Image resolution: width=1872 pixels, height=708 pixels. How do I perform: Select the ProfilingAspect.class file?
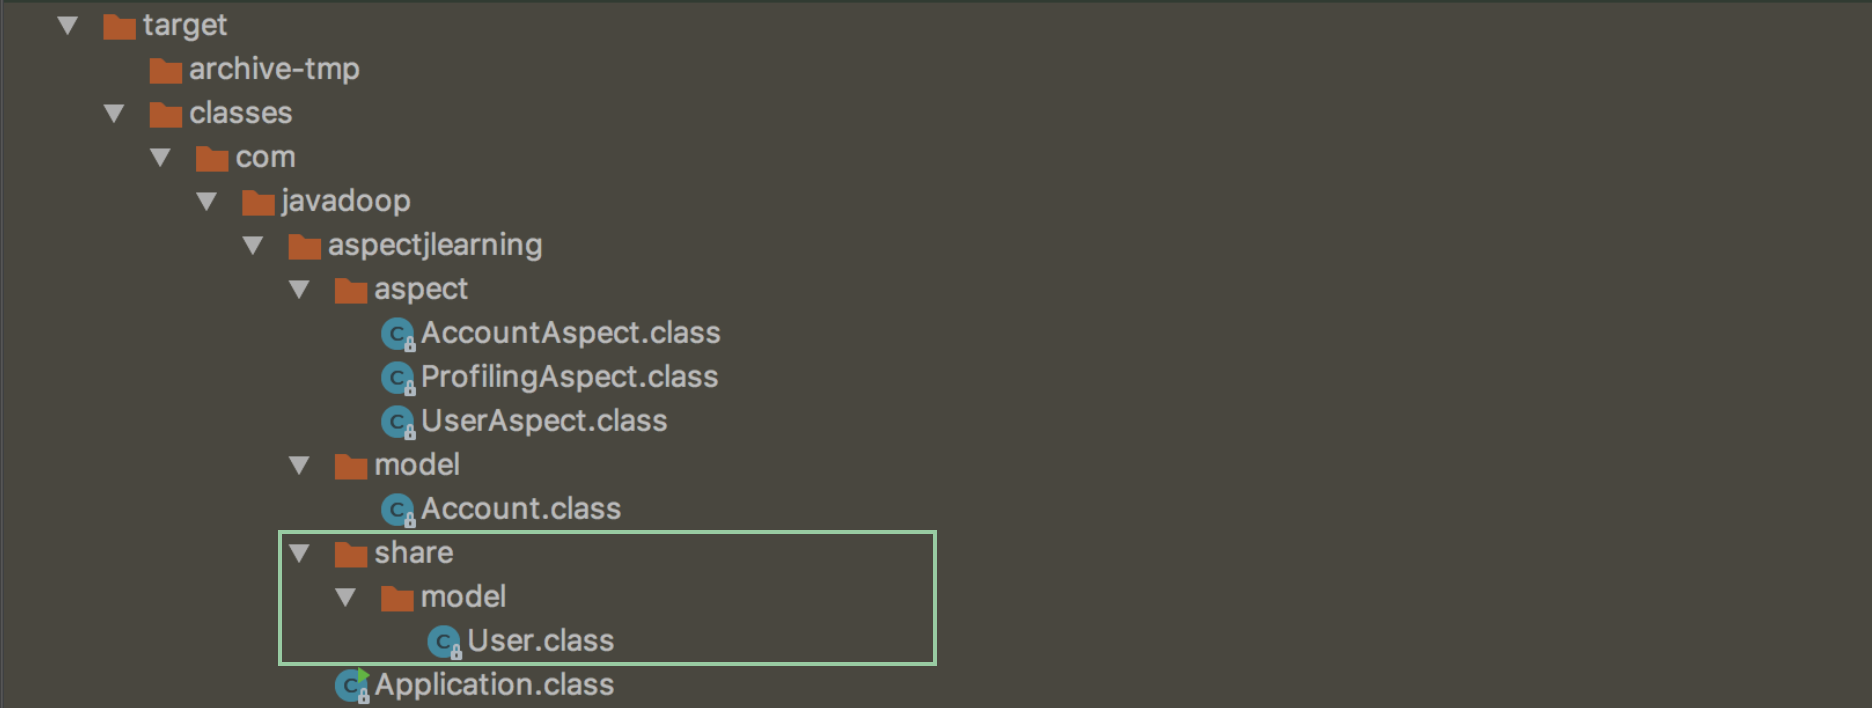(x=569, y=377)
